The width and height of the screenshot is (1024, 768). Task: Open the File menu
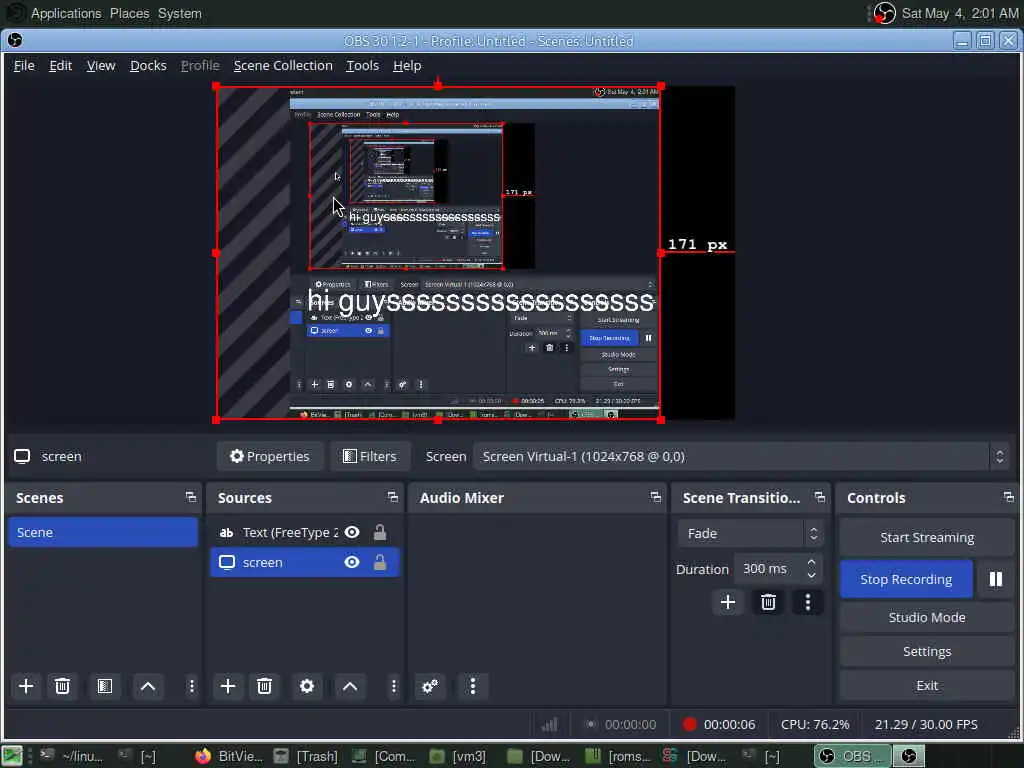[24, 65]
